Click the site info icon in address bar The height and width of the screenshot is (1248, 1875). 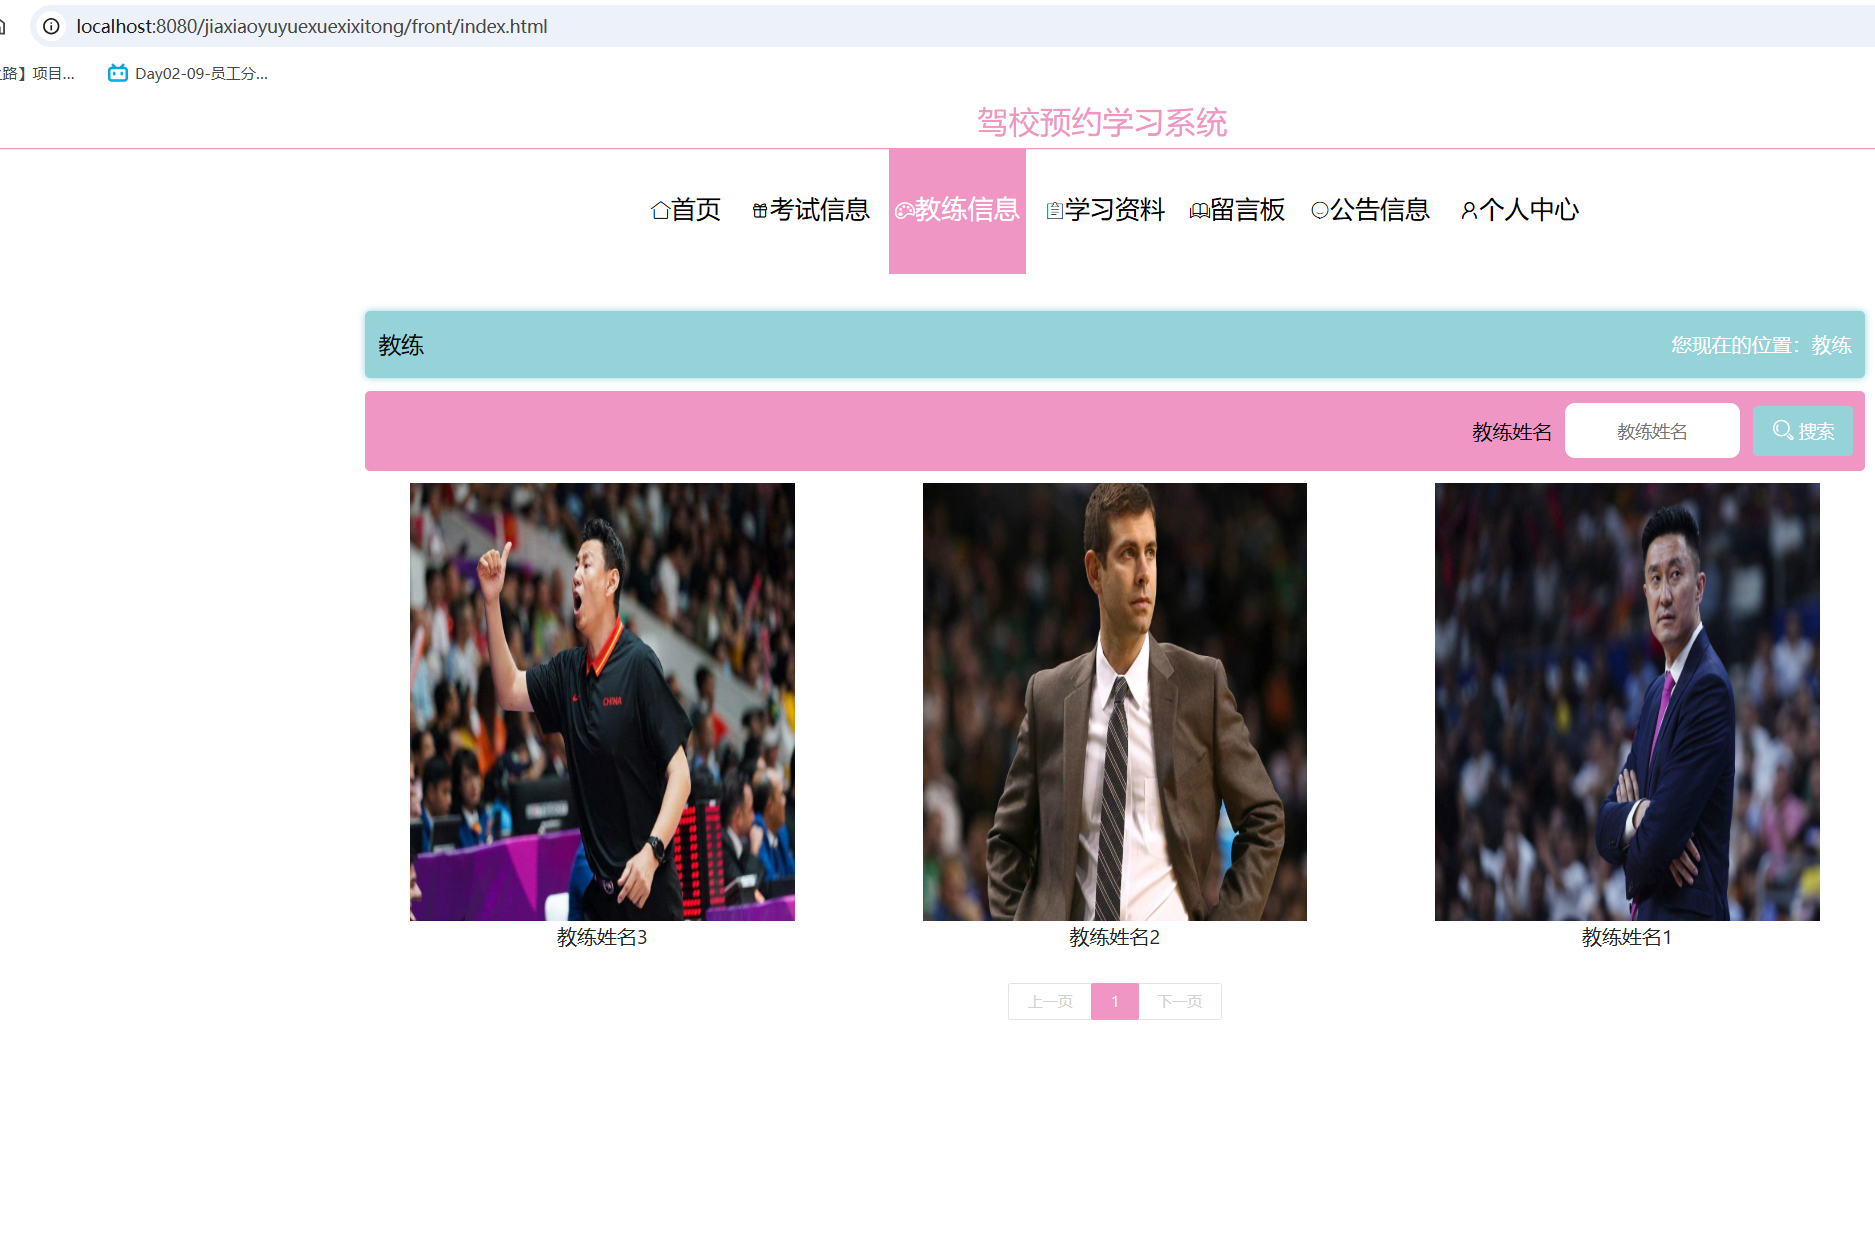tap(51, 26)
